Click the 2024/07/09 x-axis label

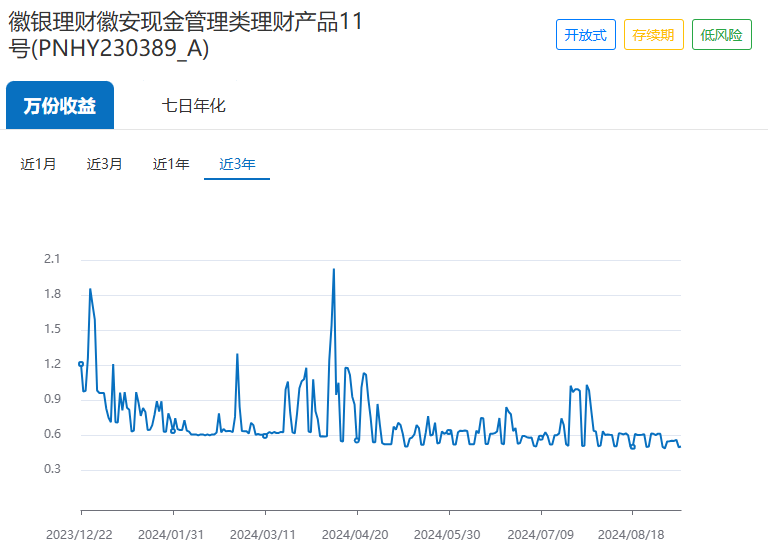(540, 534)
